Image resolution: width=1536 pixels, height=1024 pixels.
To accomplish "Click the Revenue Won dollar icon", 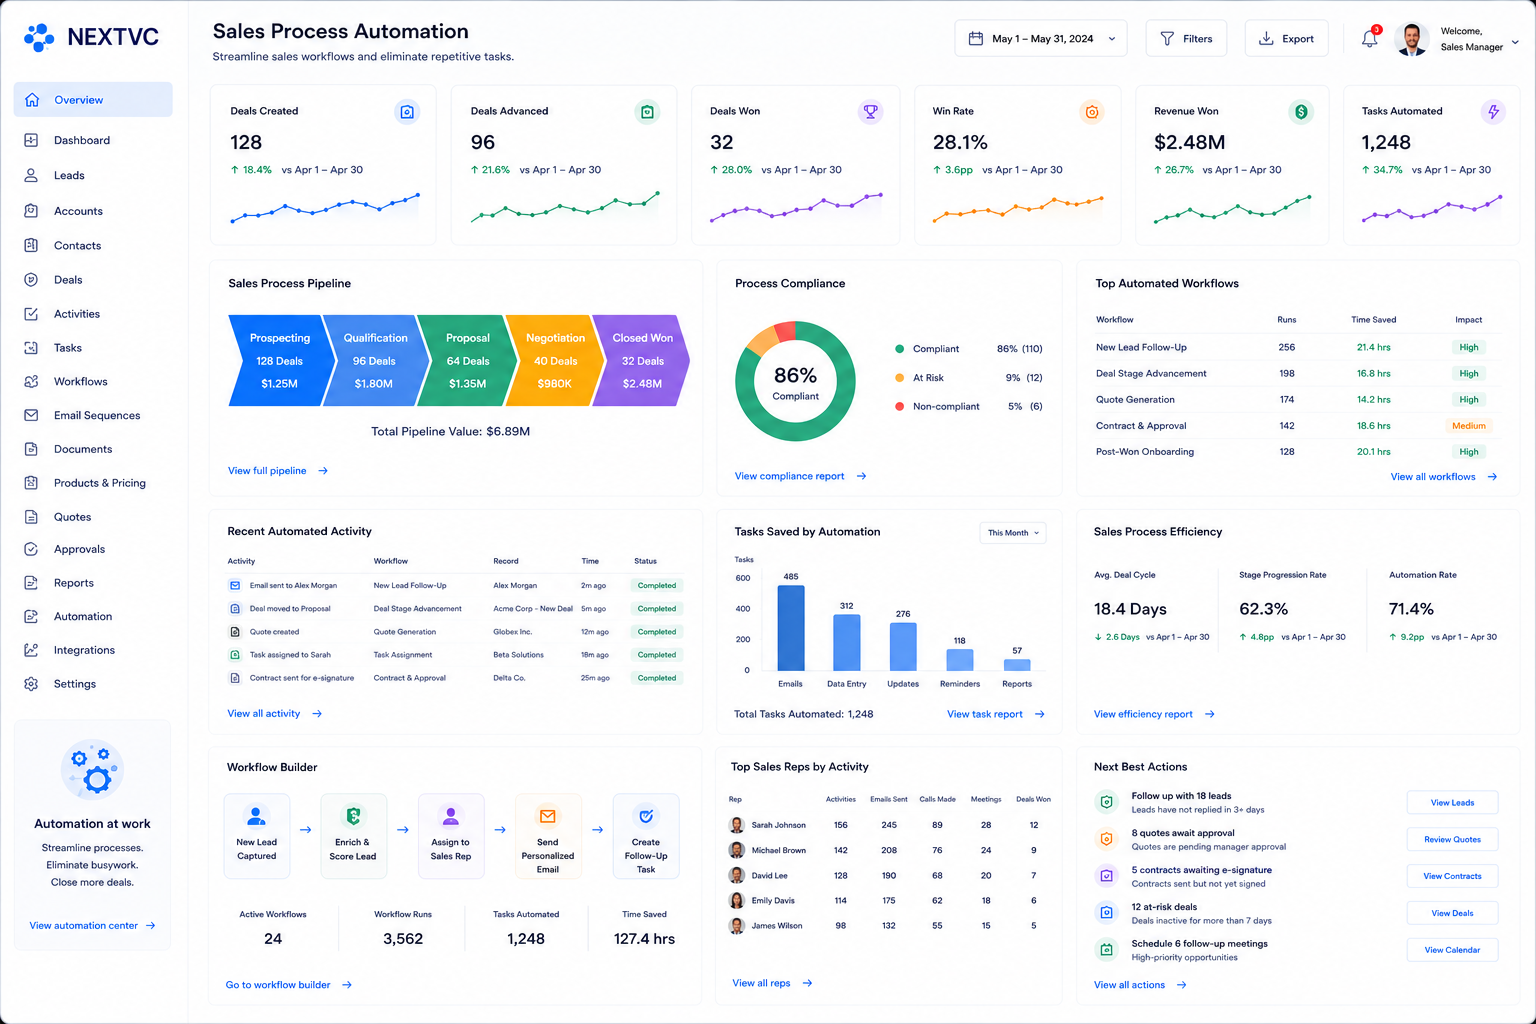I will pyautogui.click(x=1301, y=112).
